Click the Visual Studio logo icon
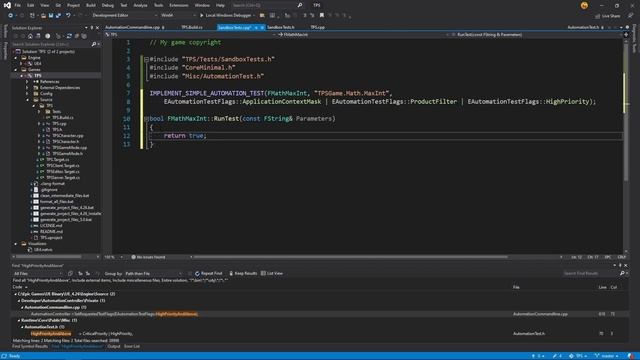This screenshot has height=360, width=640. (x=7, y=5)
